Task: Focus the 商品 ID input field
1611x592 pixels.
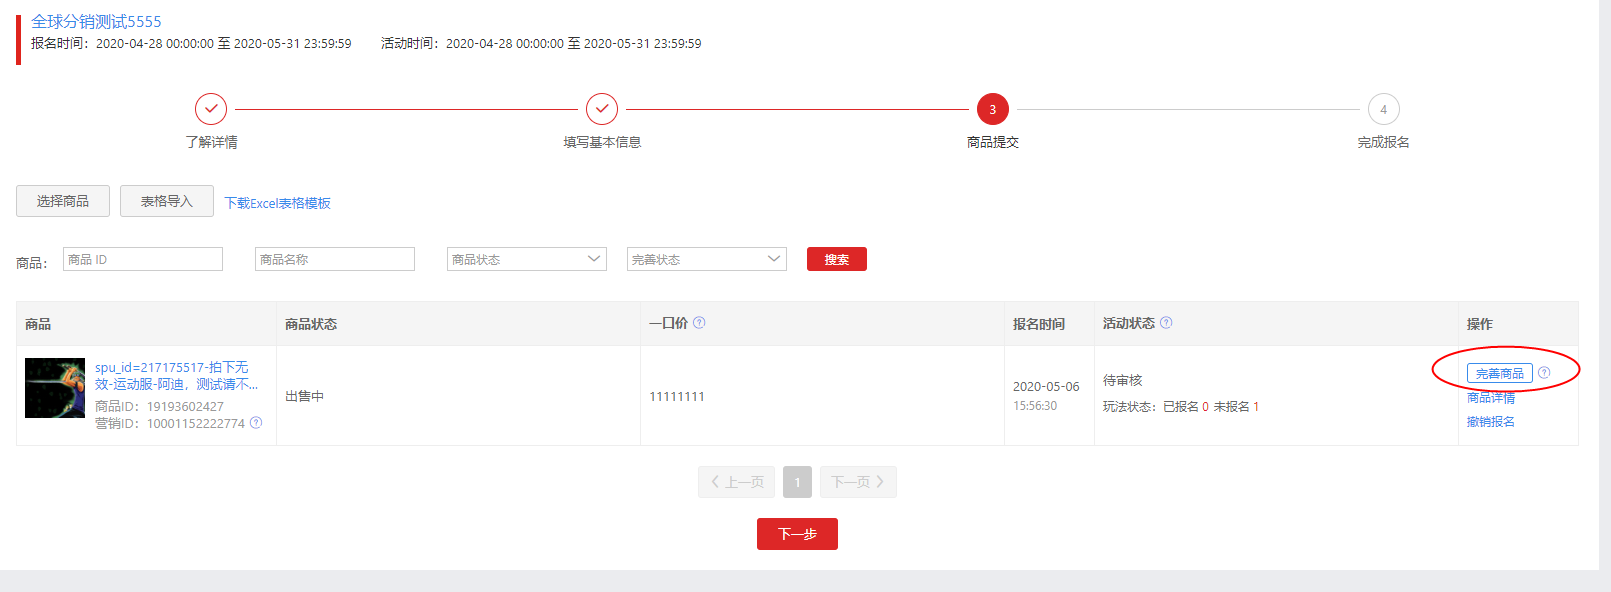Action: click(143, 259)
